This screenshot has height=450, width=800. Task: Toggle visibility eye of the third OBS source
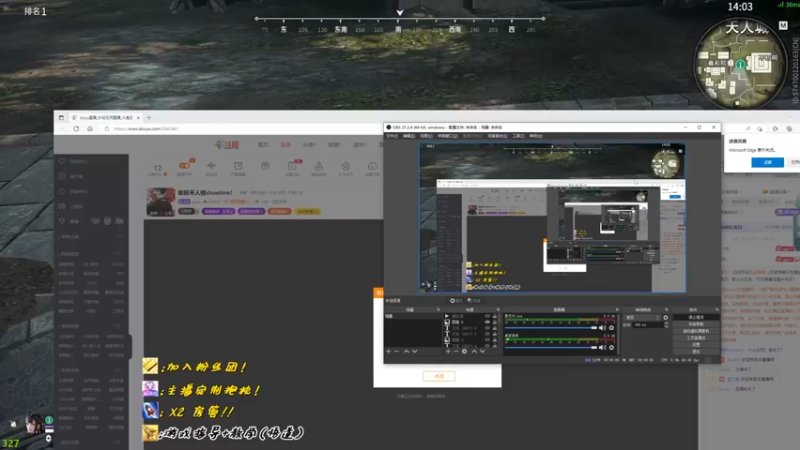[x=487, y=328]
